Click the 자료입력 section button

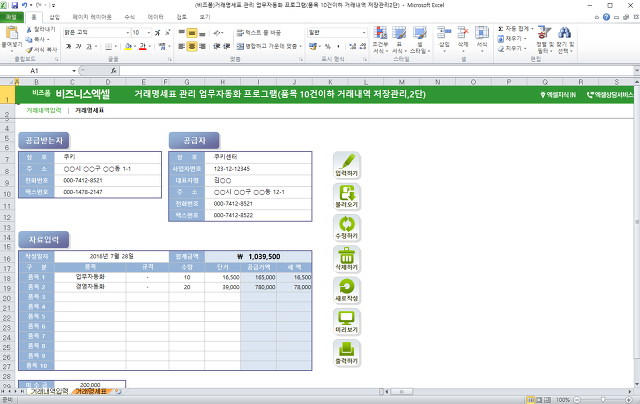(44, 240)
